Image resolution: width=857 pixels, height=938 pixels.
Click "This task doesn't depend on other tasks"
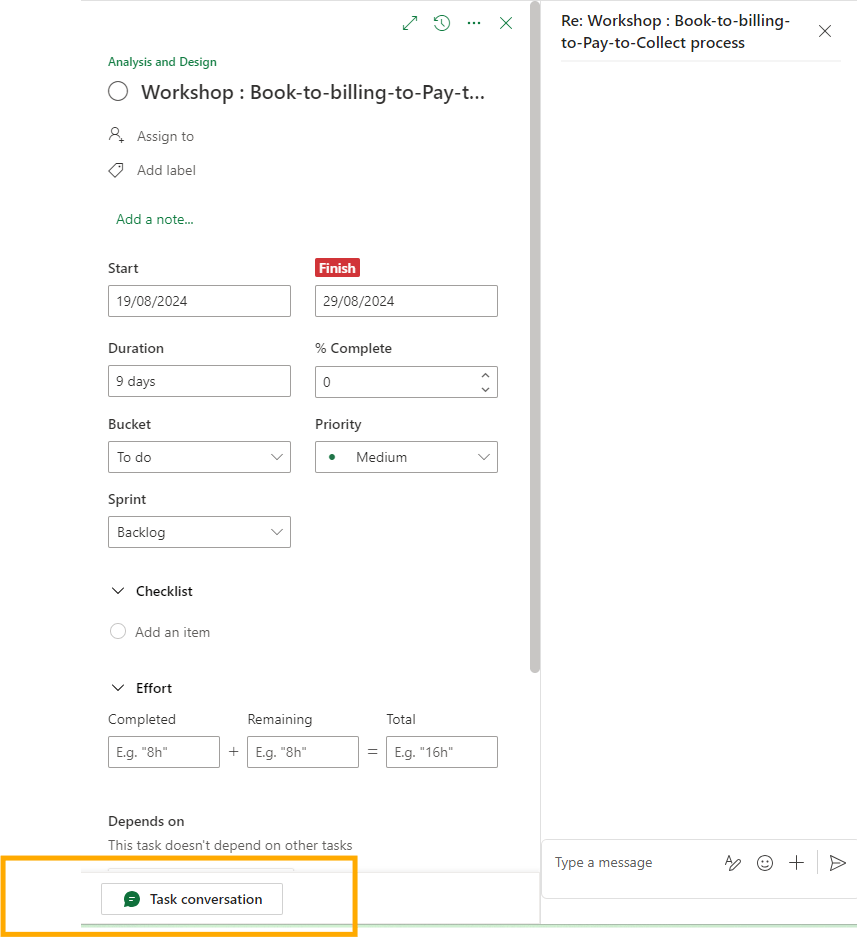pyautogui.click(x=230, y=845)
